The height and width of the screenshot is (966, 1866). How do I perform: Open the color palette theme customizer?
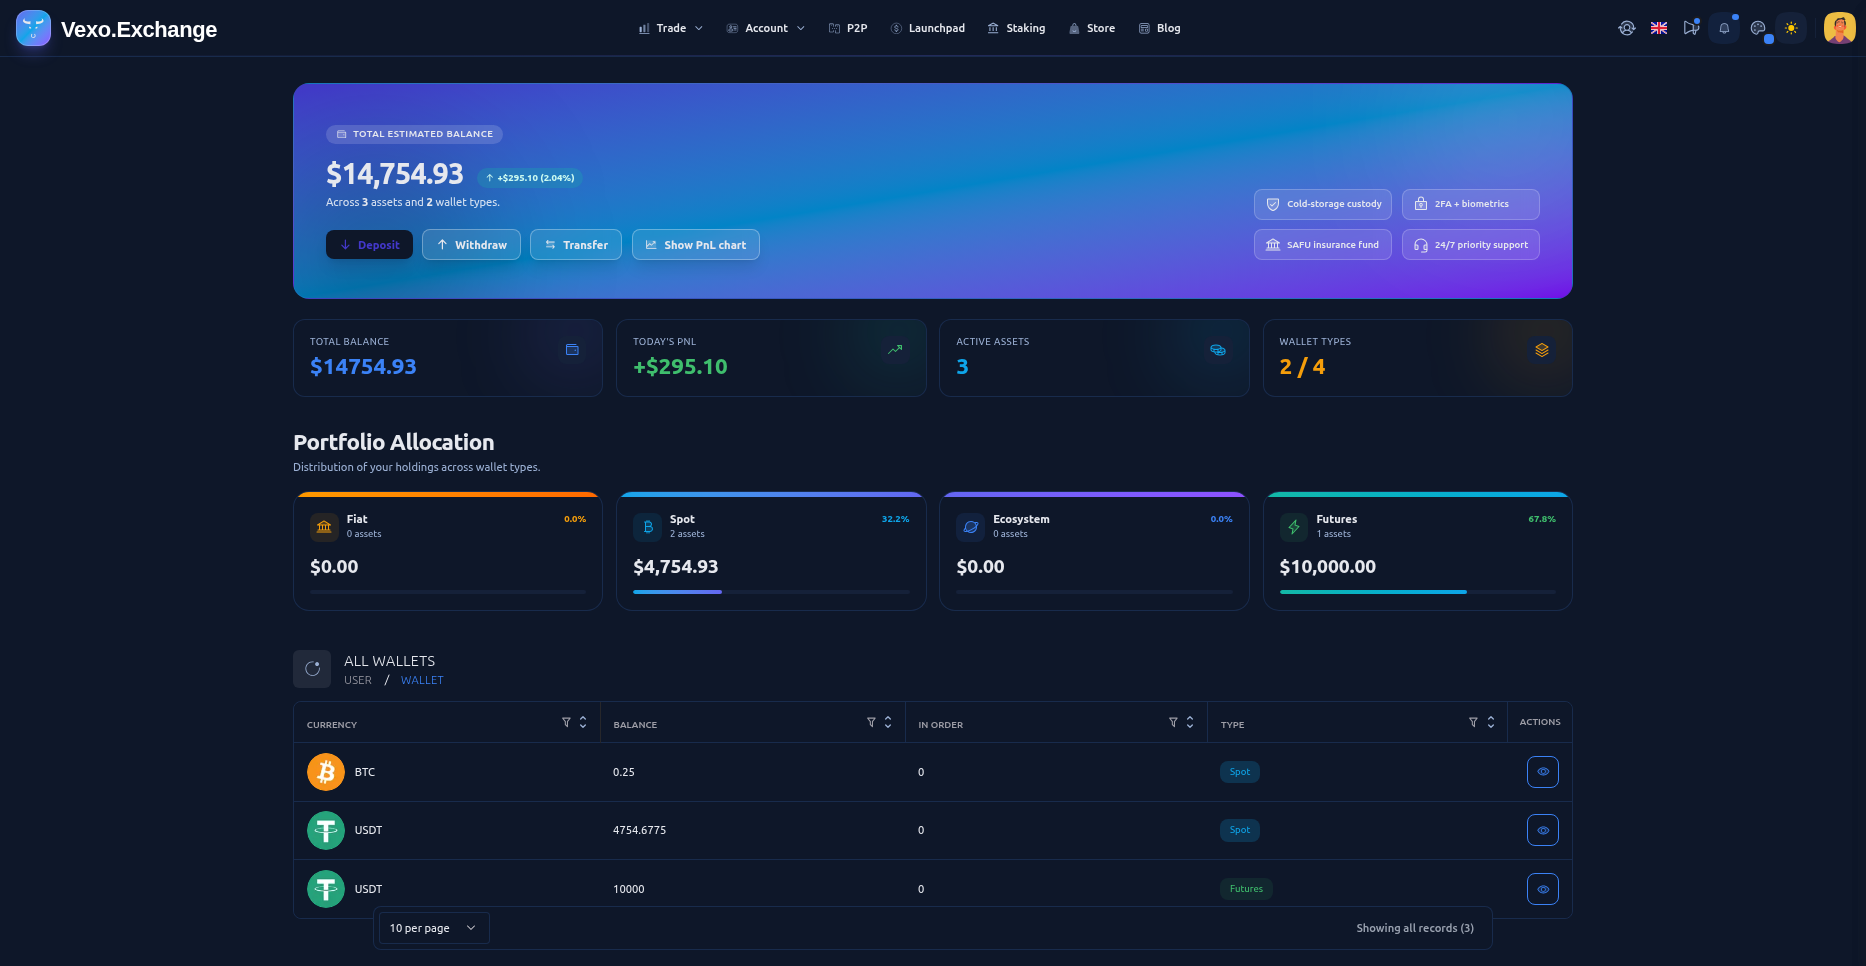click(x=1758, y=28)
